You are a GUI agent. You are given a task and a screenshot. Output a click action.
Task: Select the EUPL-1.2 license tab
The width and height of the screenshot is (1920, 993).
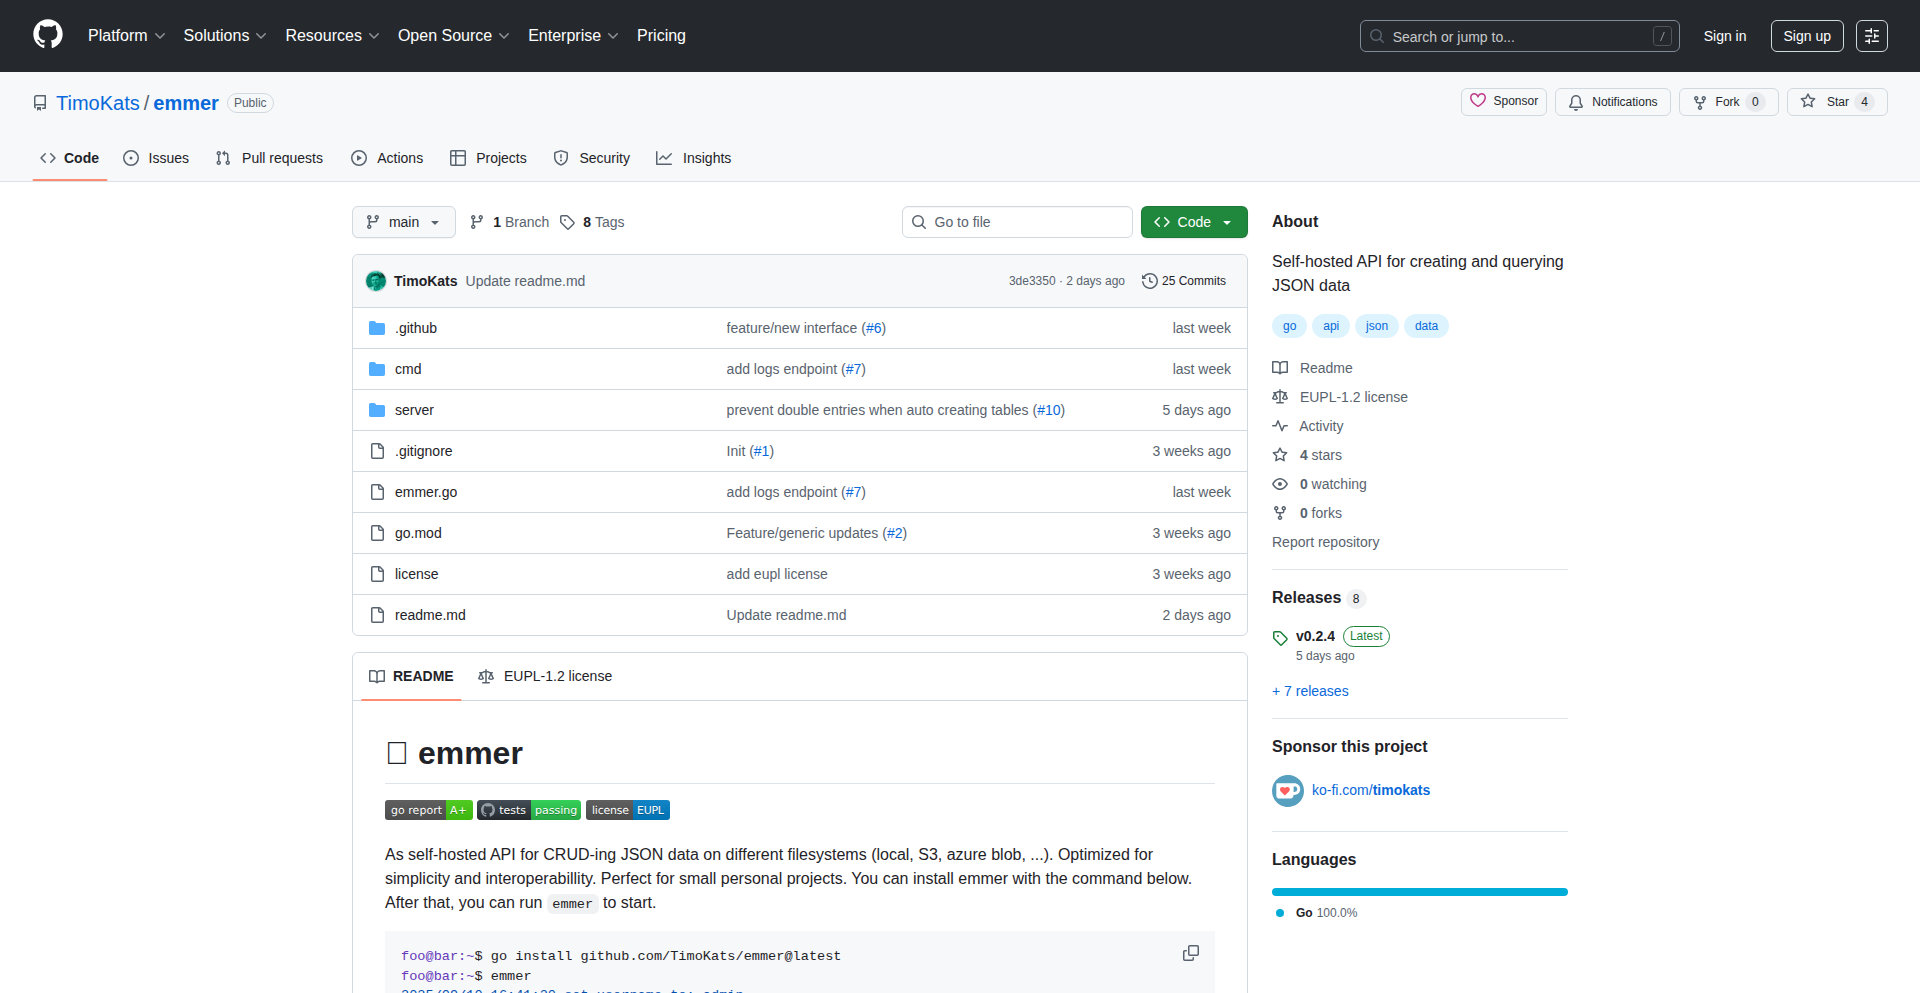pyautogui.click(x=545, y=676)
